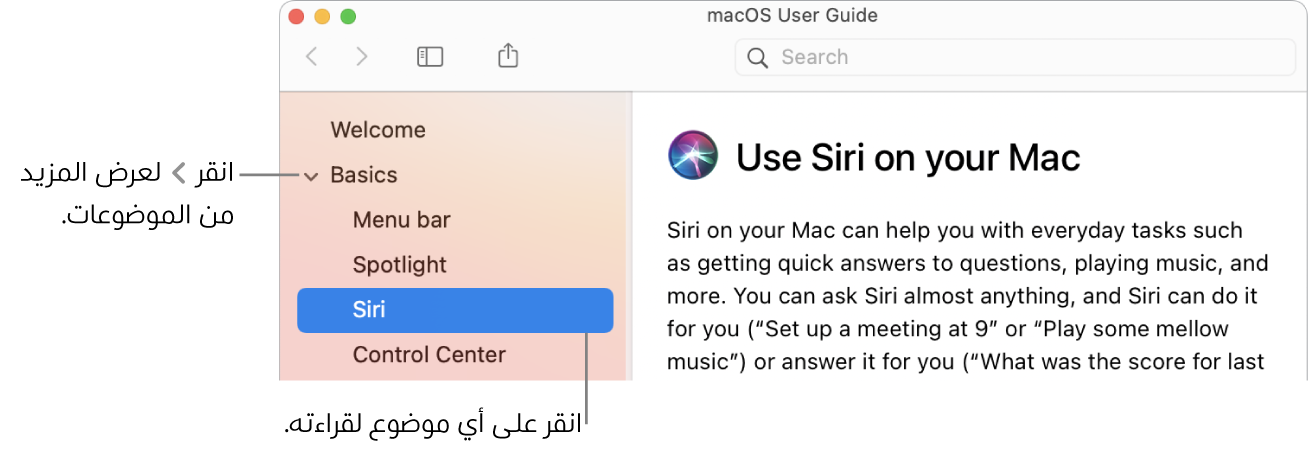Toggle the table of contents sidebar

point(430,57)
